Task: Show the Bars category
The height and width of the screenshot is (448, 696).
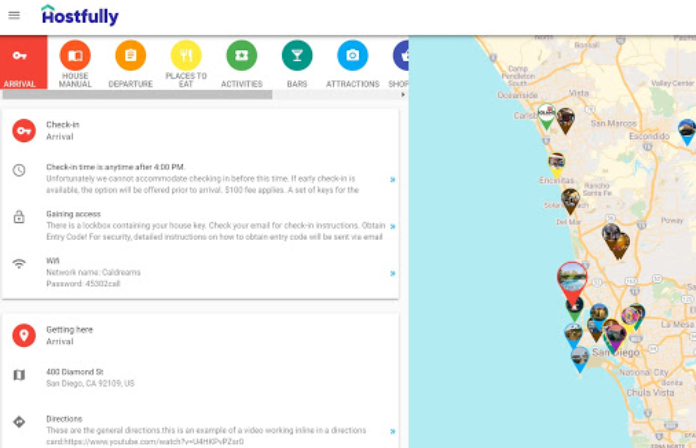Action: (297, 63)
